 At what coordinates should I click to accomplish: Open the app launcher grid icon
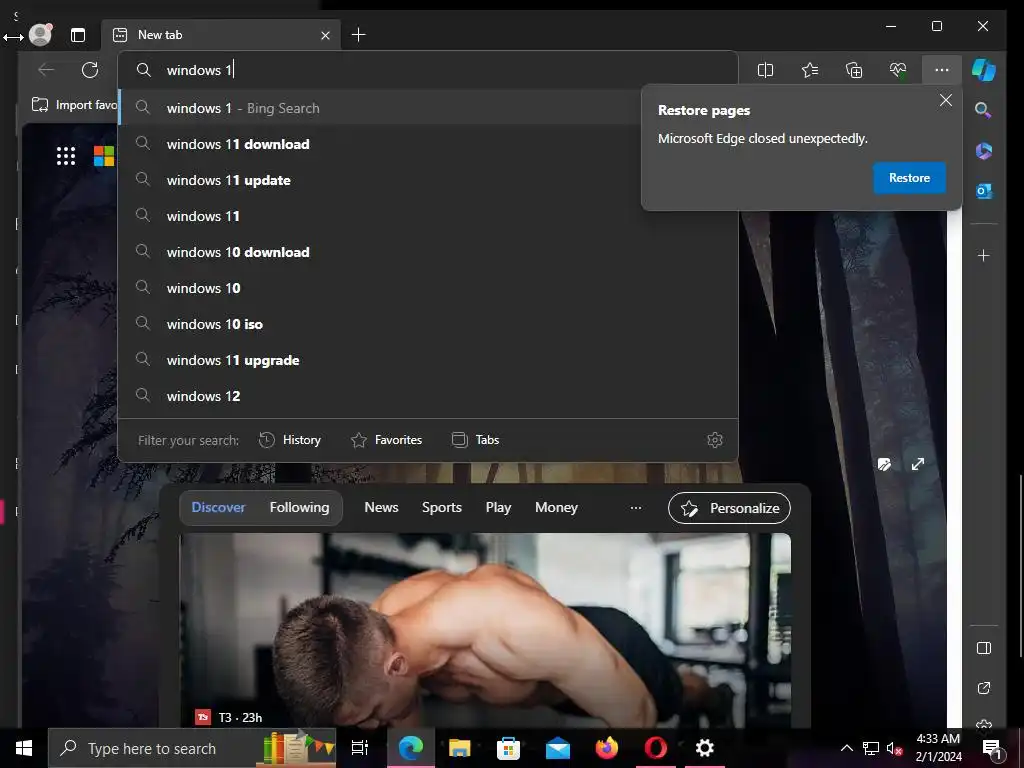pyautogui.click(x=66, y=156)
